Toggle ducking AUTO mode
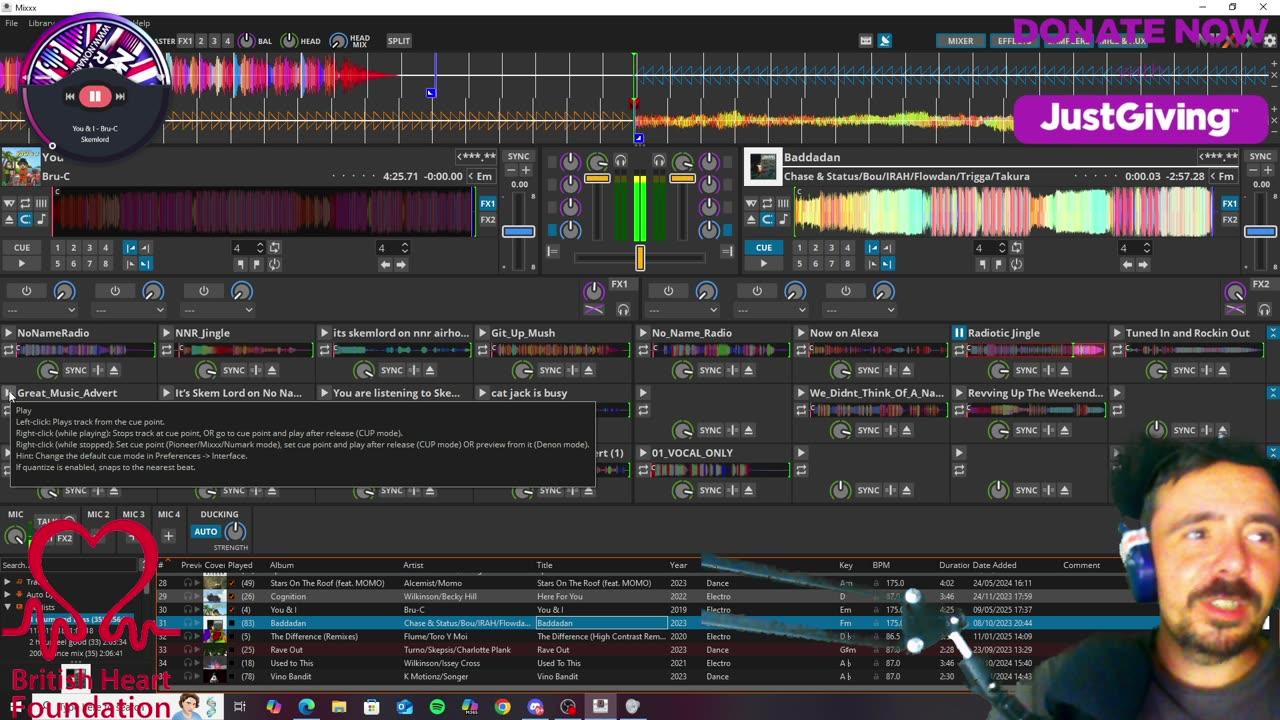1280x720 pixels. click(206, 532)
